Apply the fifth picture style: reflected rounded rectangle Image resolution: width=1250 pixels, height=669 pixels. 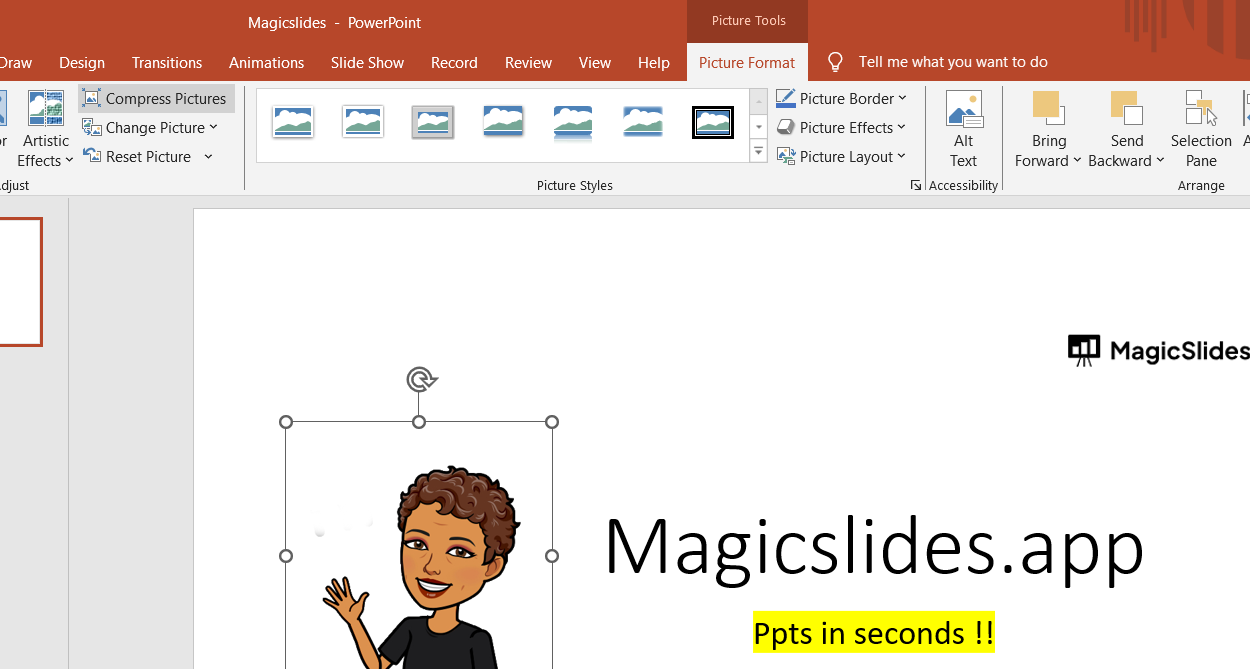pyautogui.click(x=573, y=122)
